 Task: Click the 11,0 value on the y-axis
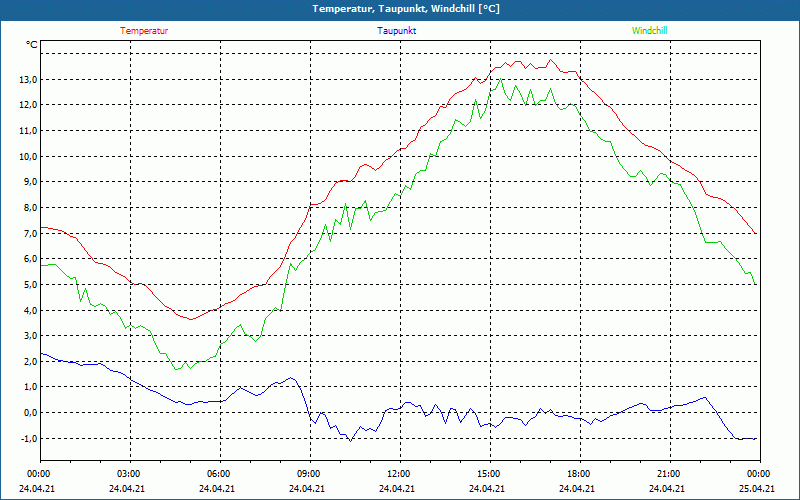28,131
